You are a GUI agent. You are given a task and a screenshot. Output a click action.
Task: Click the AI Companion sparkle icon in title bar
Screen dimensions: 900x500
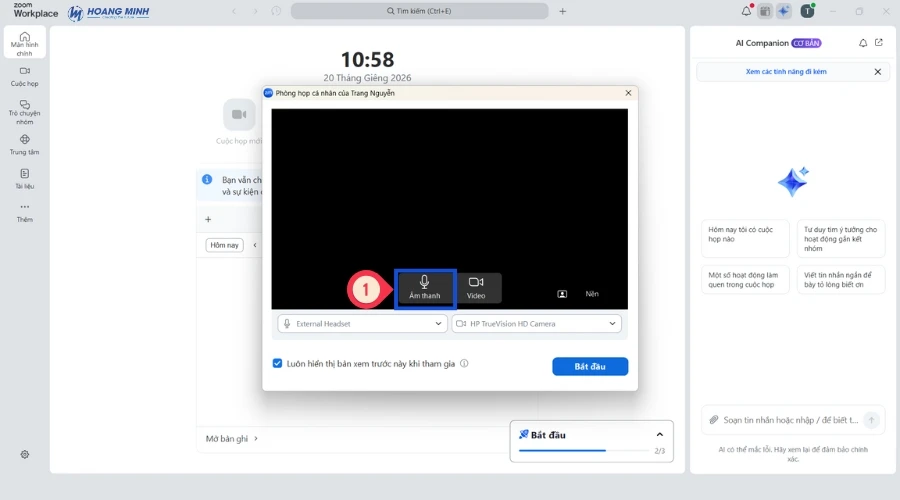click(x=784, y=11)
